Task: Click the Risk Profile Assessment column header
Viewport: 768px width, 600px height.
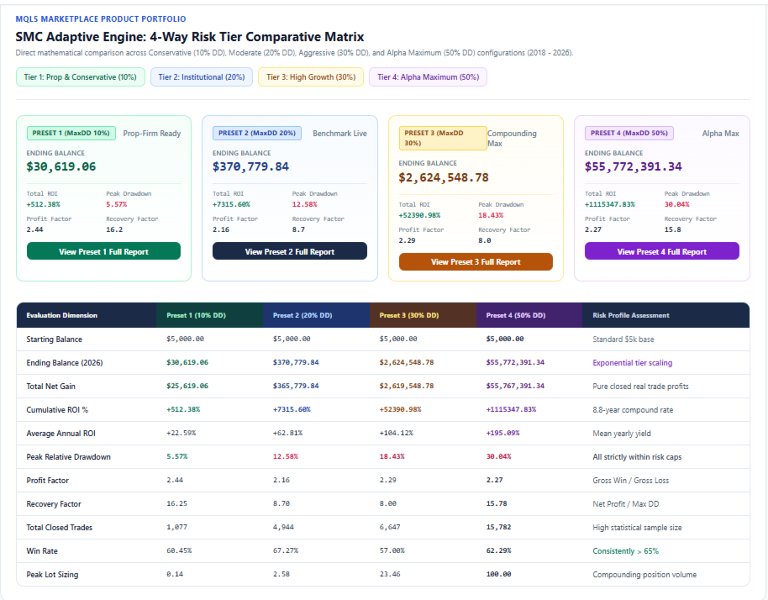Action: coord(631,315)
